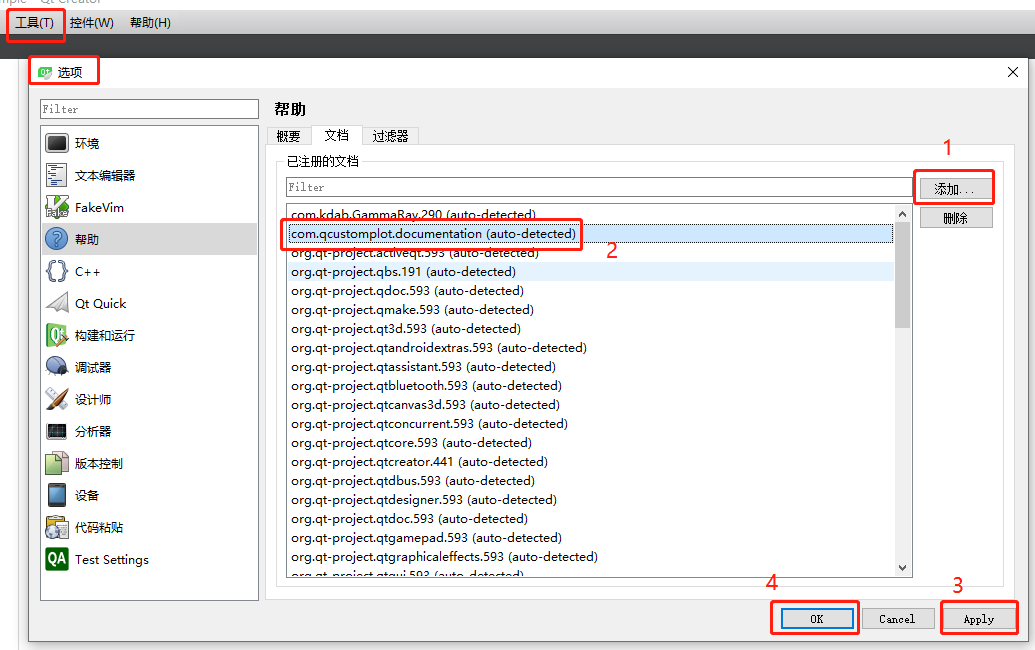Apply the documentation changes
Screen dimensions: 1035x650
tap(978, 617)
